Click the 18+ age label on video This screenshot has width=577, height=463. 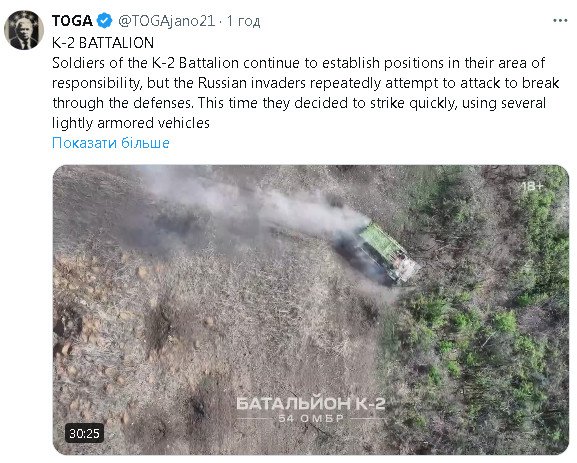(531, 187)
